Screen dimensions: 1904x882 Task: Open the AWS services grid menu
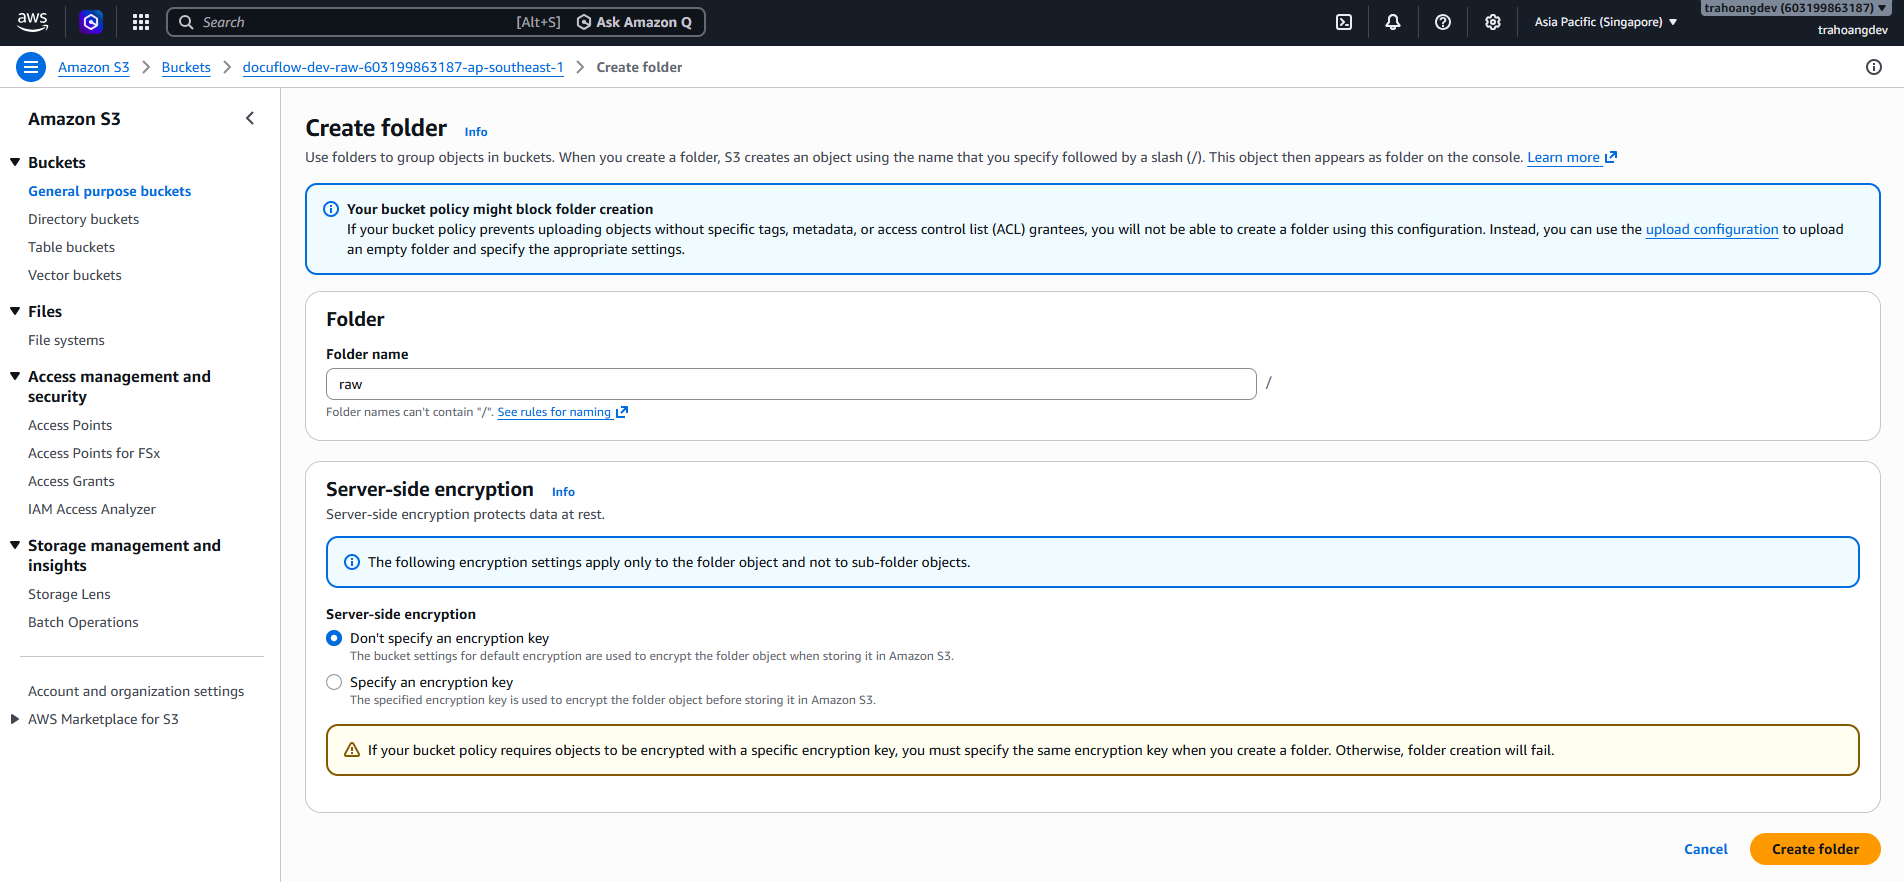(141, 21)
